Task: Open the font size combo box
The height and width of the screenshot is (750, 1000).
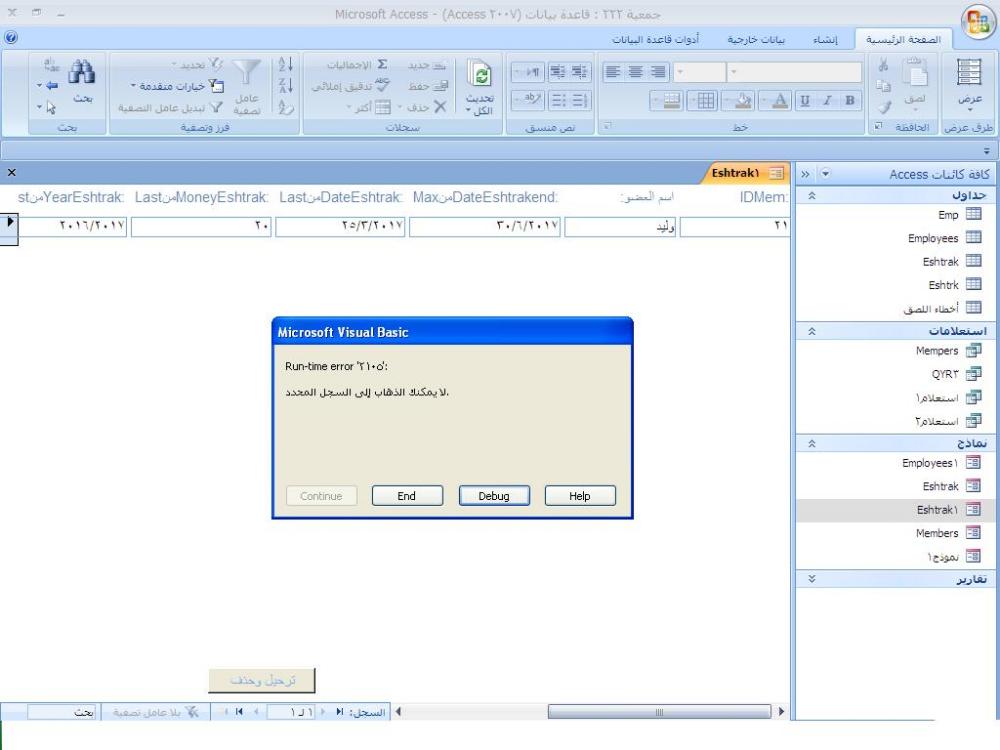Action: [699, 71]
